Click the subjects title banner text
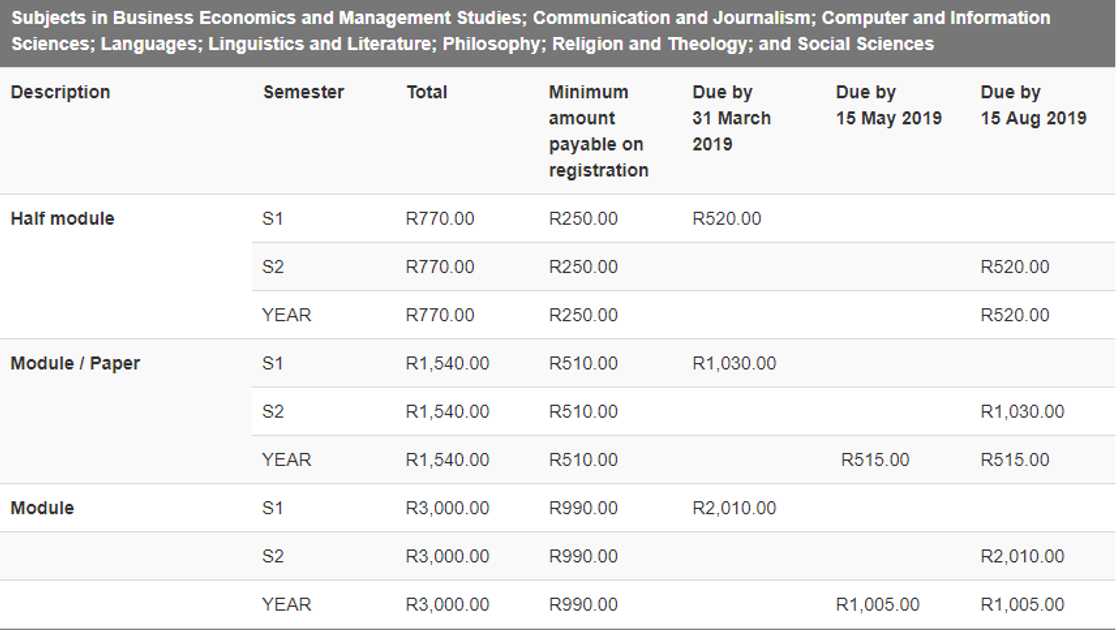This screenshot has height=630, width=1120. click(530, 31)
